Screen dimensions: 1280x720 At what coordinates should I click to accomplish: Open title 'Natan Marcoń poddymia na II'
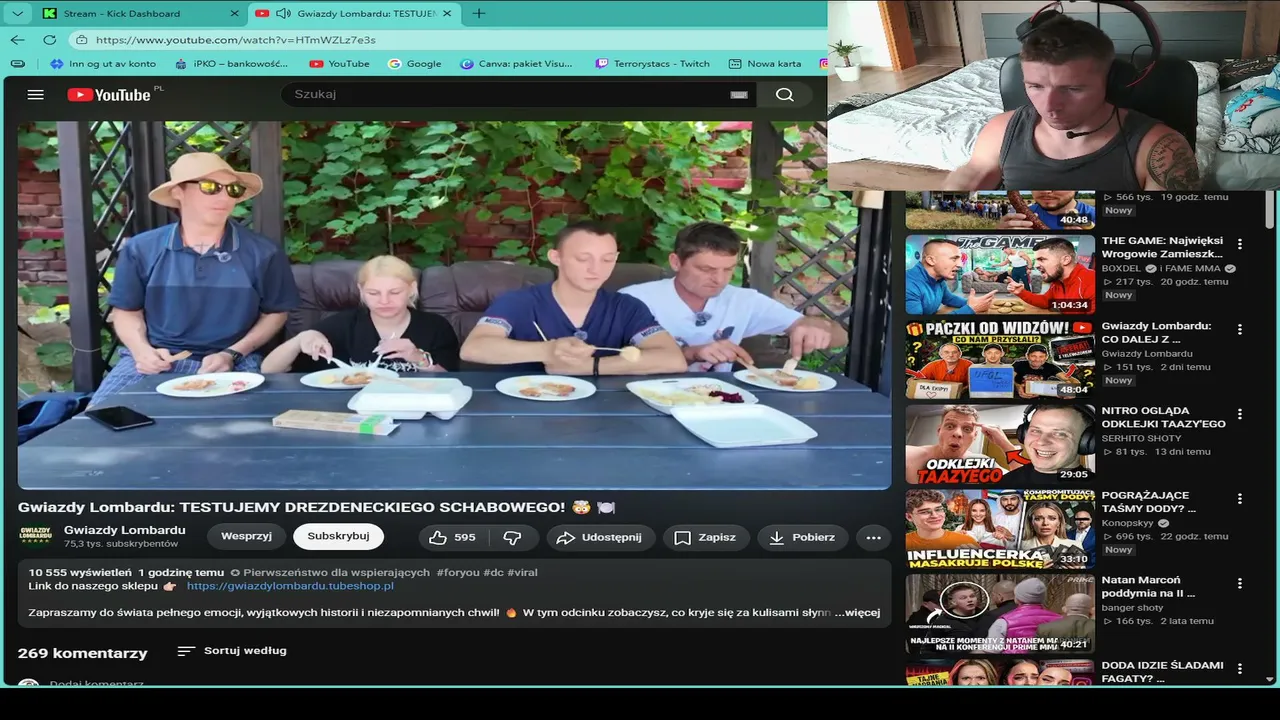[x=1149, y=586]
